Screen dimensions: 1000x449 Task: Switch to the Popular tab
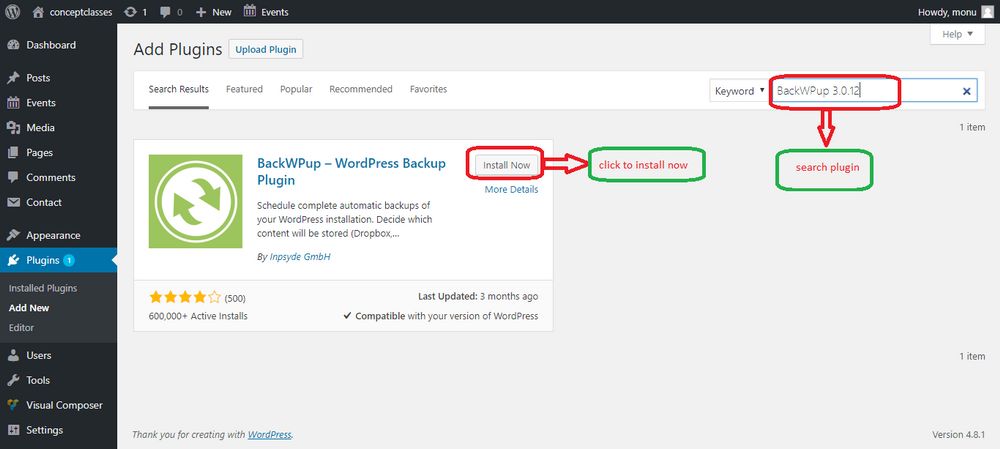[x=296, y=89]
